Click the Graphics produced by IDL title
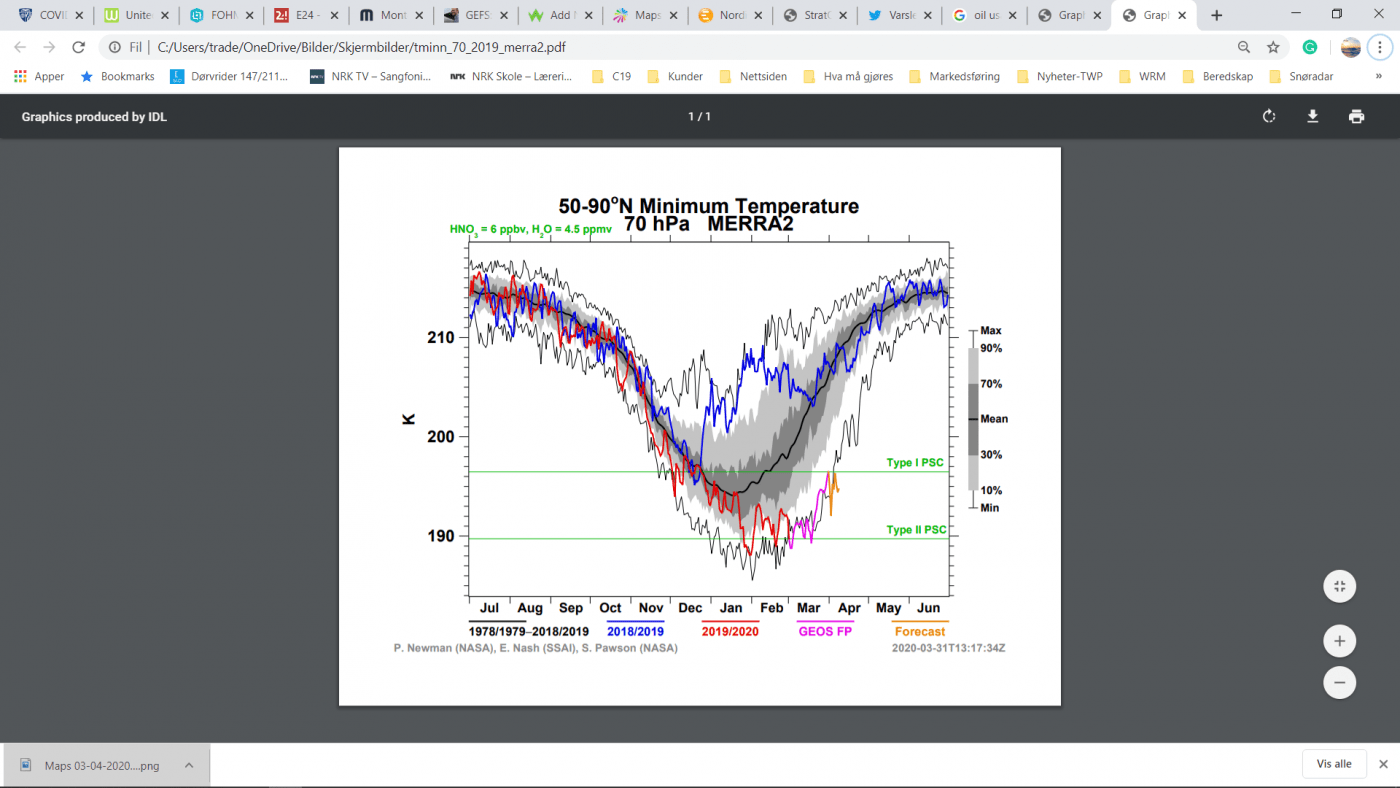 94,117
